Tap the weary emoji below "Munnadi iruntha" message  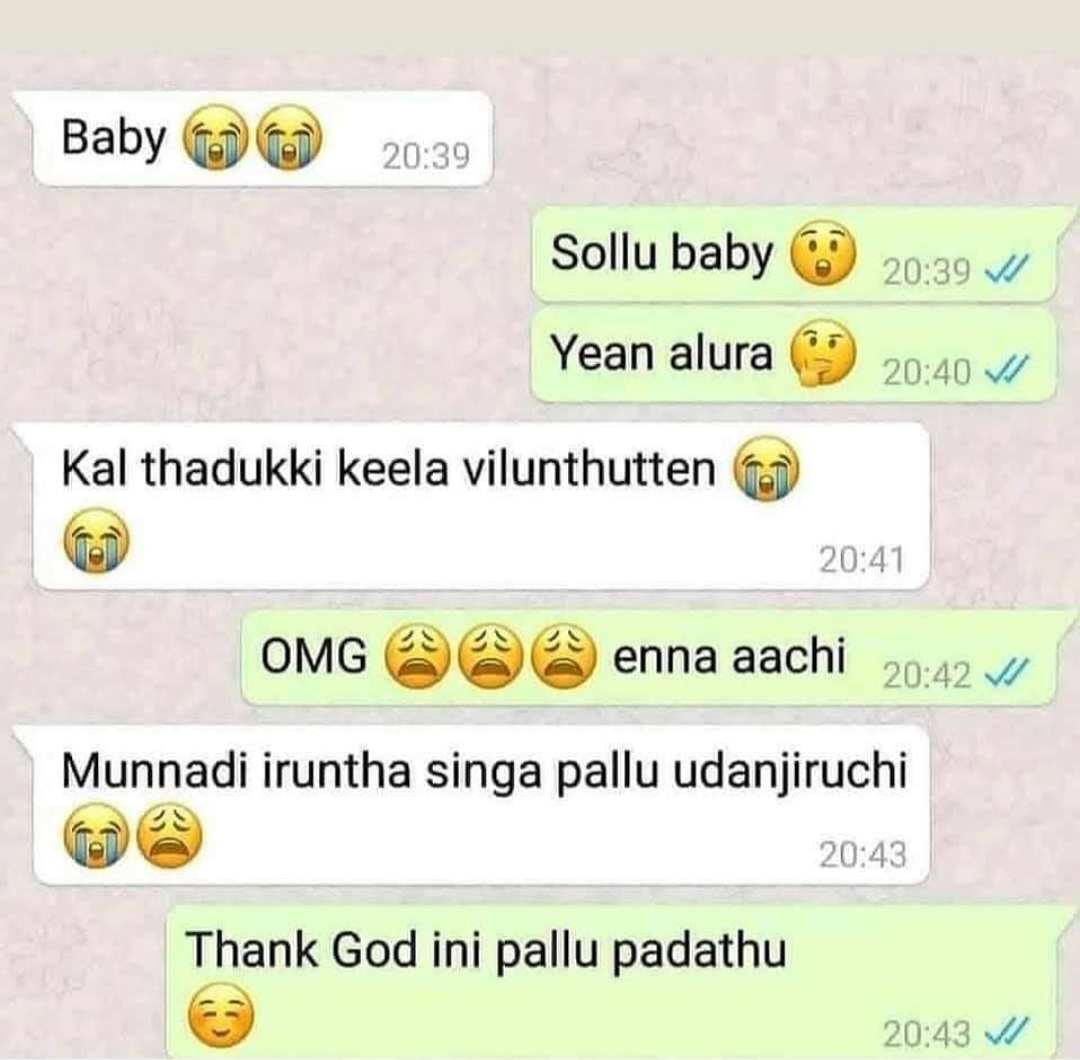click(170, 835)
